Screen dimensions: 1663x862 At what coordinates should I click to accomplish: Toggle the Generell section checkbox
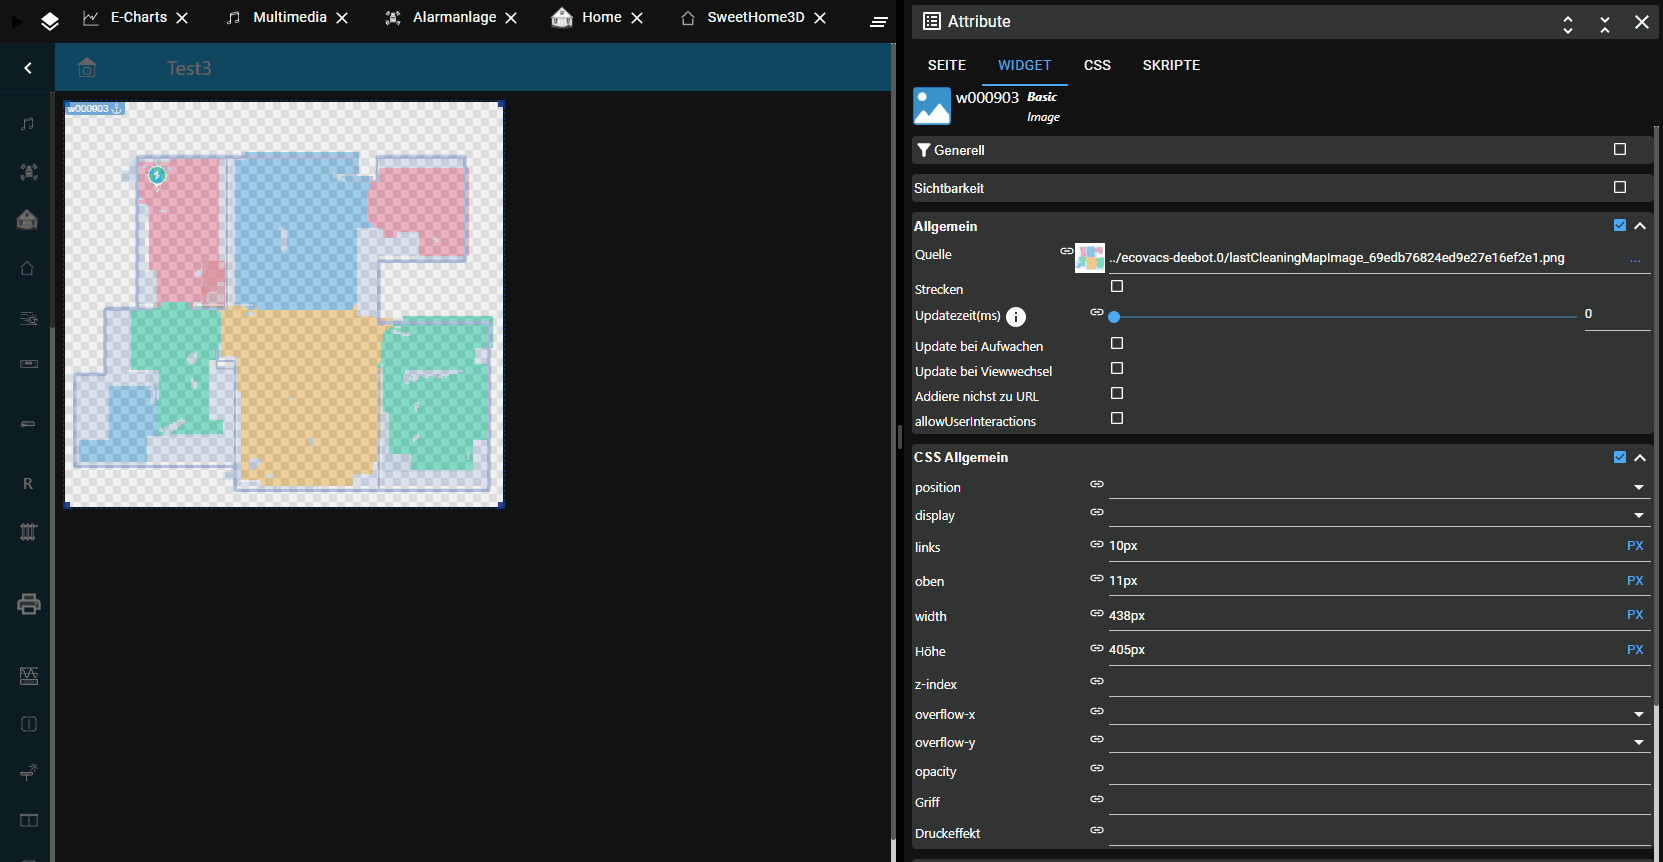point(1620,149)
